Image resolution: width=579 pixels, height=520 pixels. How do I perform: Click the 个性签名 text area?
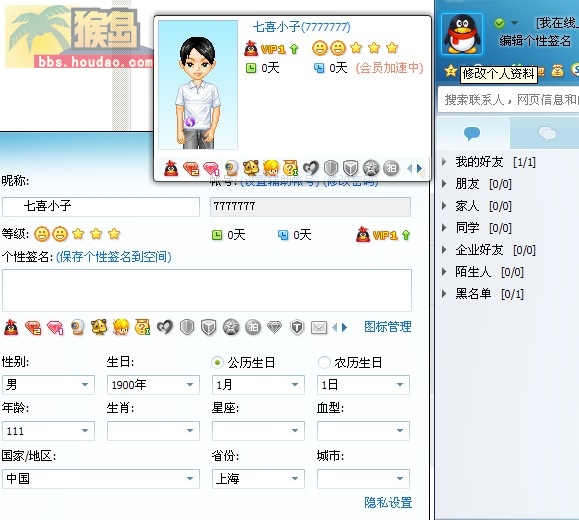tap(207, 290)
